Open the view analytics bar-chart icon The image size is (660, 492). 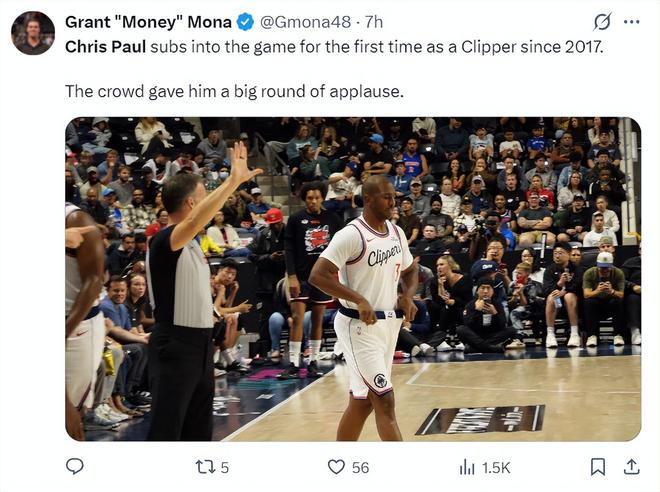coord(467,466)
